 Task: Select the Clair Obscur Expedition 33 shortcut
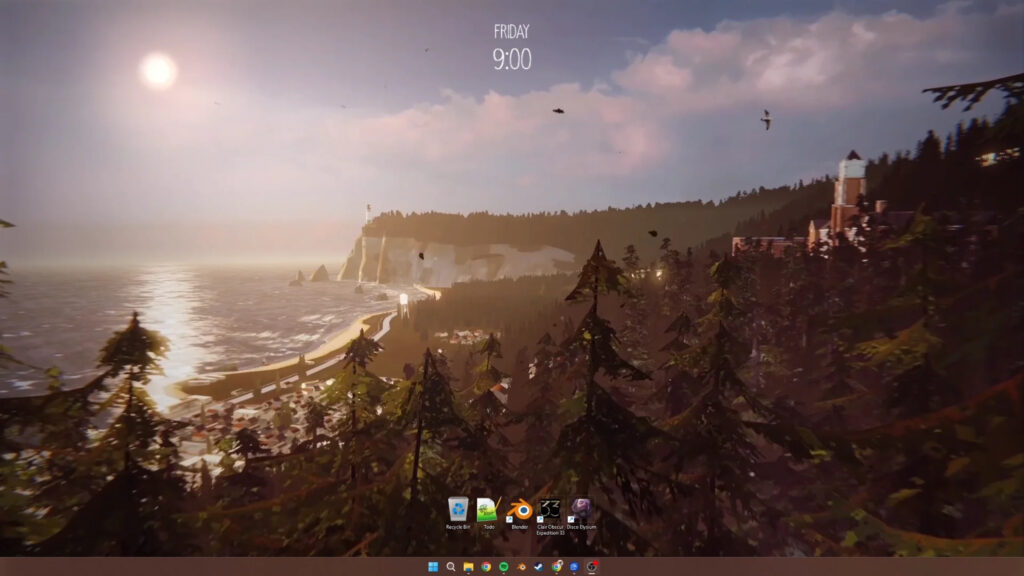tap(550, 515)
